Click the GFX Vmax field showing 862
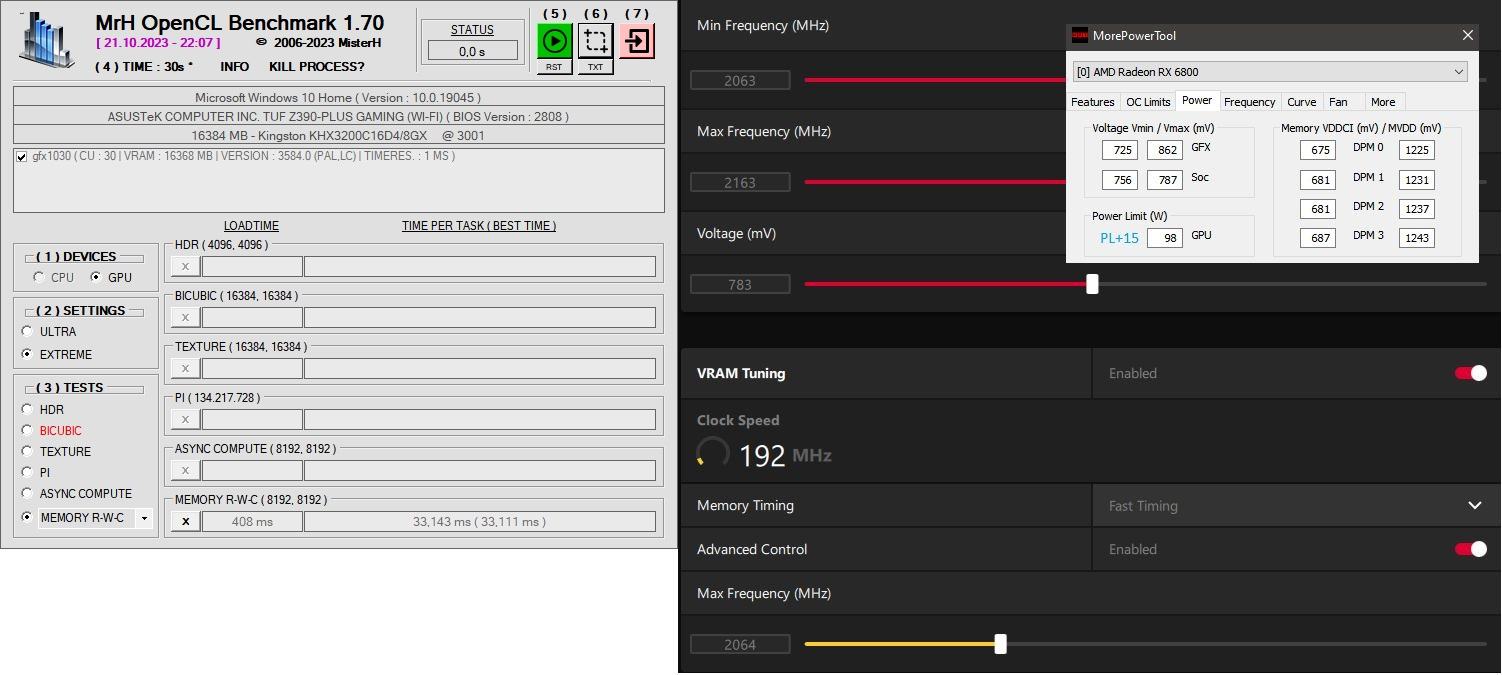The height and width of the screenshot is (675, 1502). click(1164, 150)
